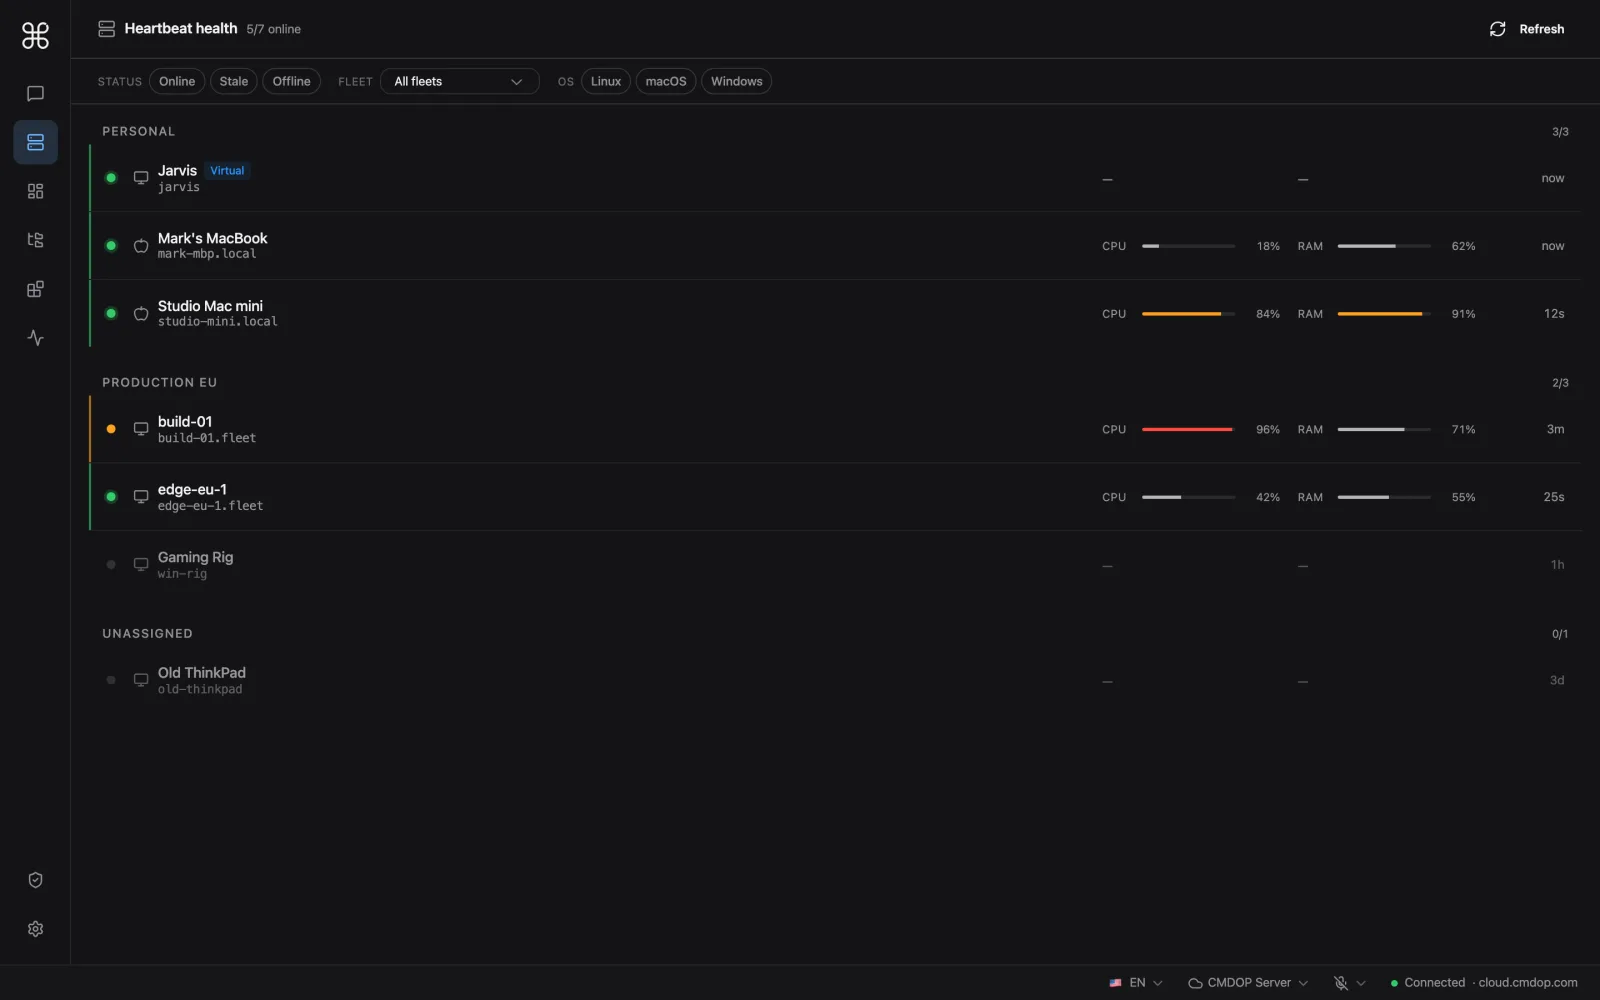Open the Old ThinkPad row
Screen dimensions: 1600x1000
(835, 680)
